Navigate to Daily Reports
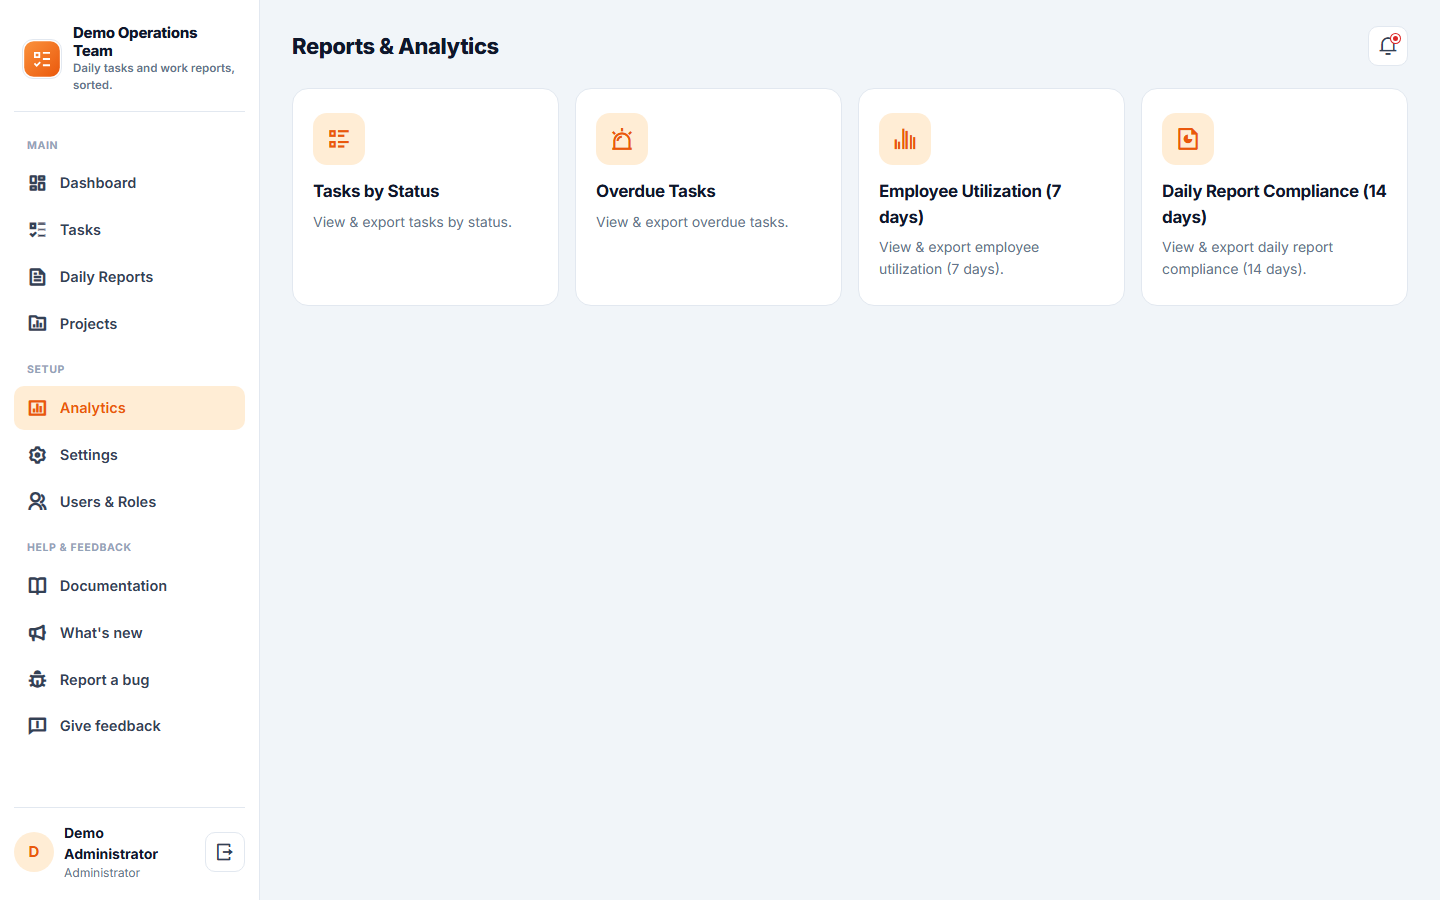 pos(129,277)
